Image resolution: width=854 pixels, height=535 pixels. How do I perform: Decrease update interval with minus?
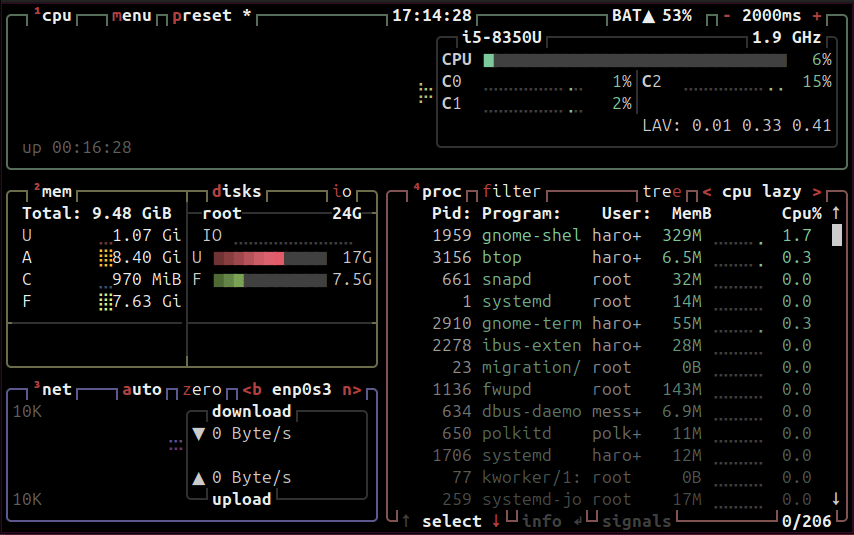727,16
